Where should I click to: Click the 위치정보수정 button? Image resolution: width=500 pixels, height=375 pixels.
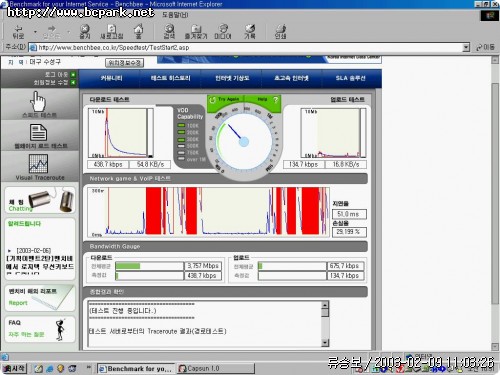(125, 63)
